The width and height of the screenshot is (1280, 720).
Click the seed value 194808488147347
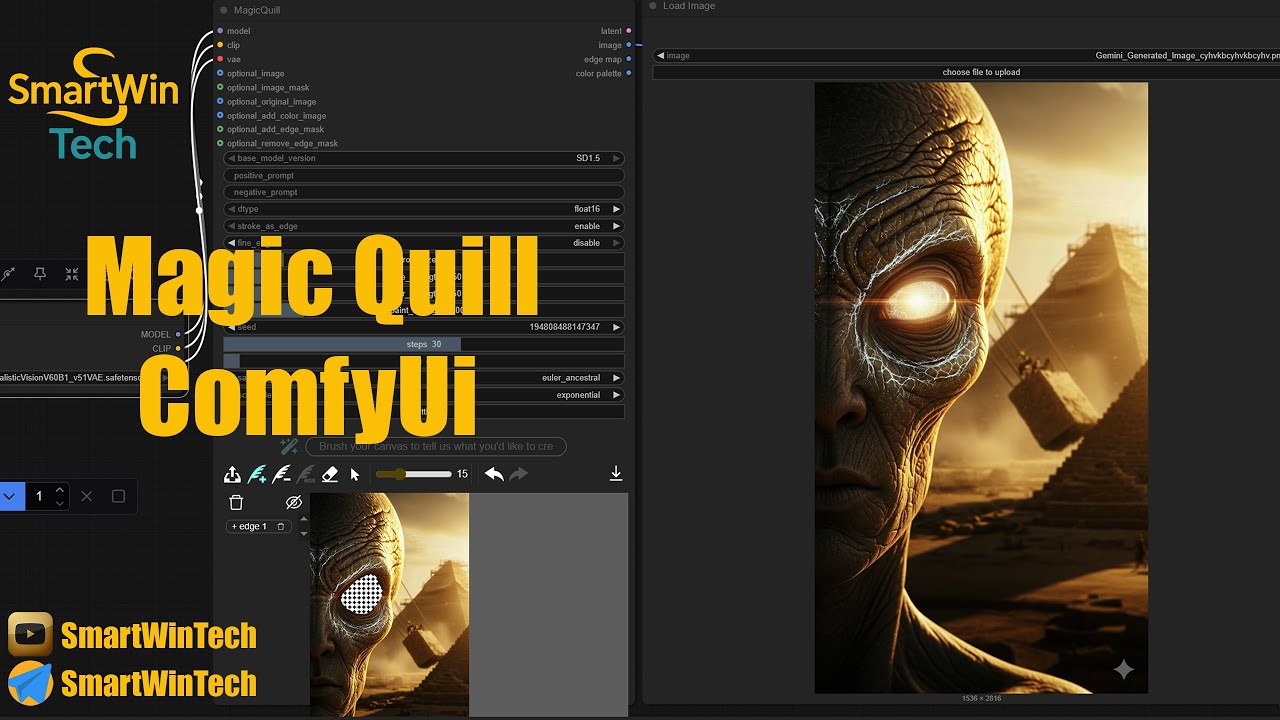tap(564, 327)
